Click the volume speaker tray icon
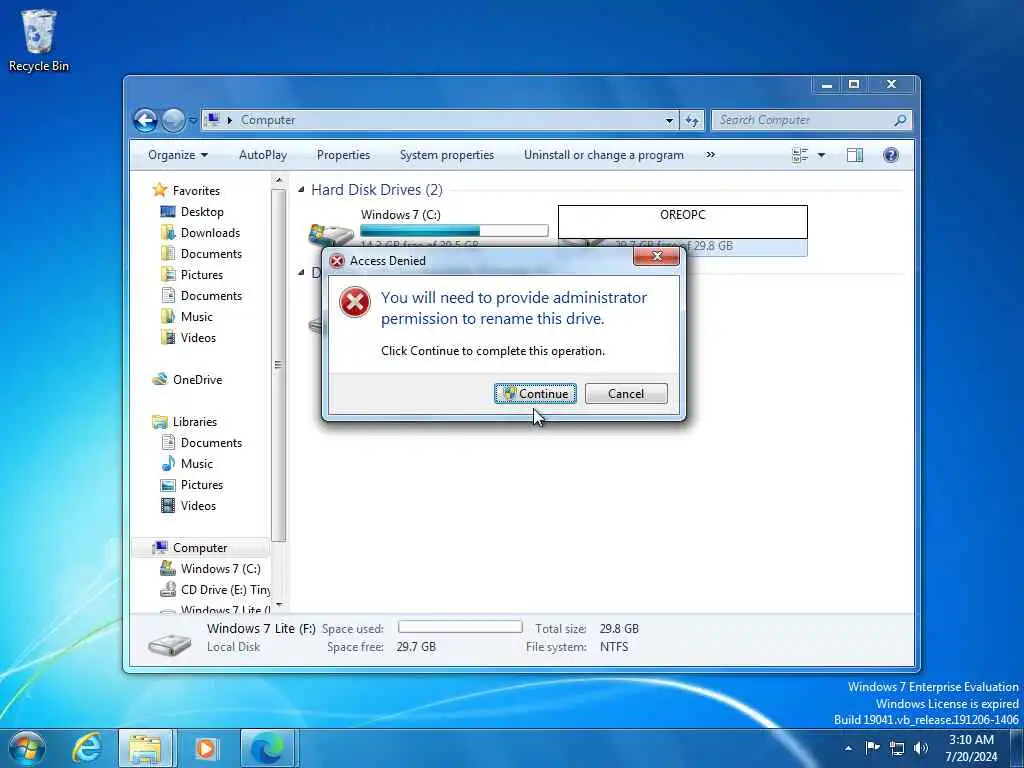Image resolution: width=1024 pixels, height=768 pixels. click(x=921, y=748)
